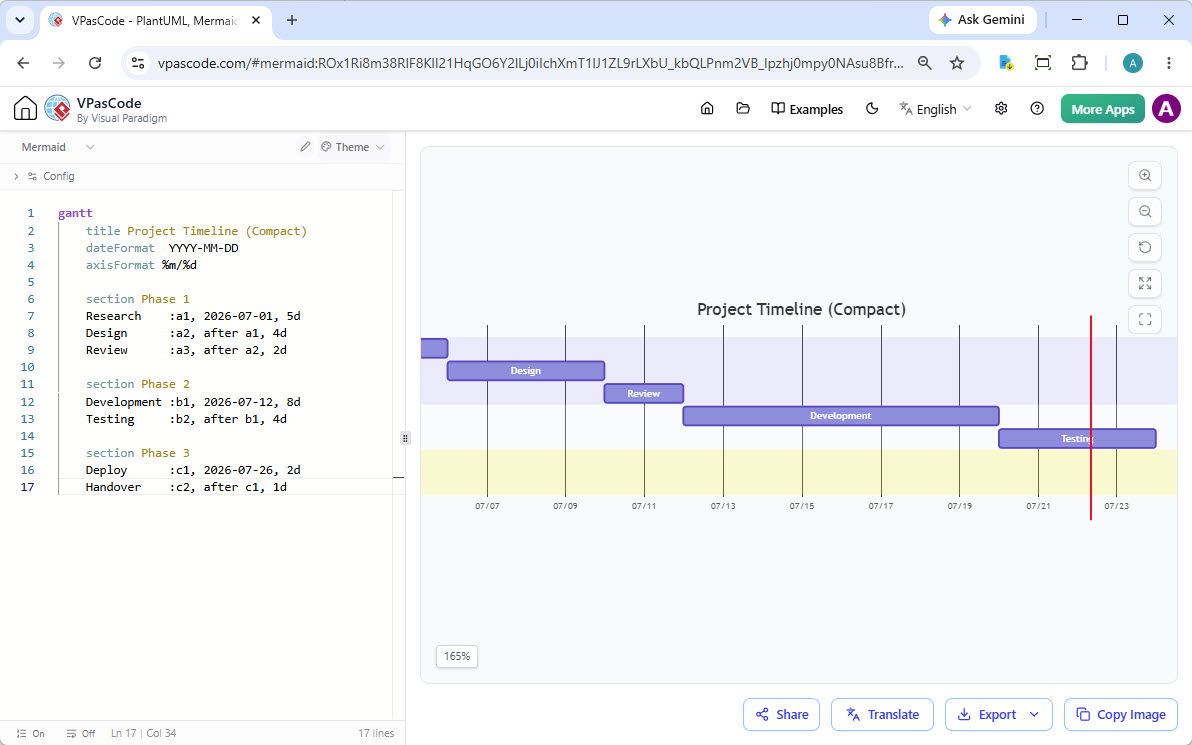Open settings with the gear icon
Screen dimensions: 1192x745
coord(1001,109)
